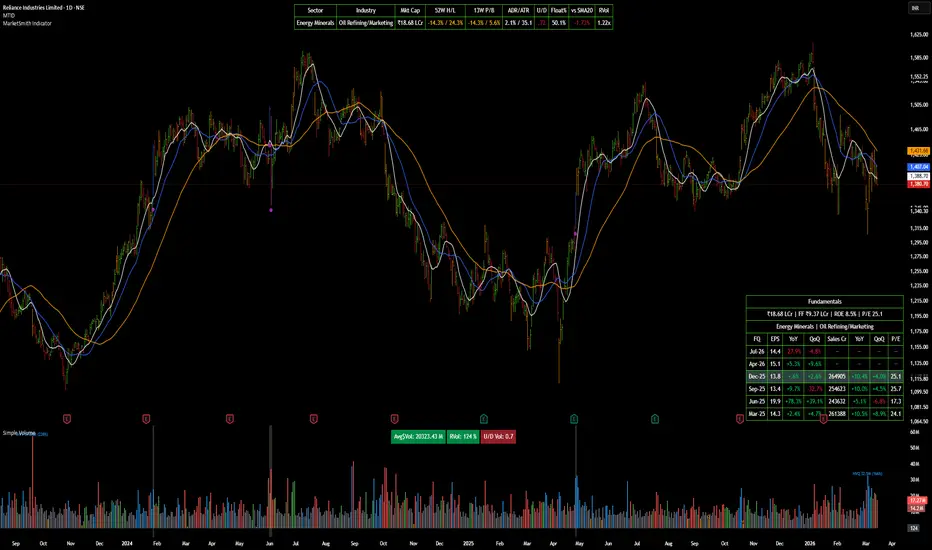
Task: Click the green earnings marker between Jul and Aug 2025
Action: [x=654, y=419]
